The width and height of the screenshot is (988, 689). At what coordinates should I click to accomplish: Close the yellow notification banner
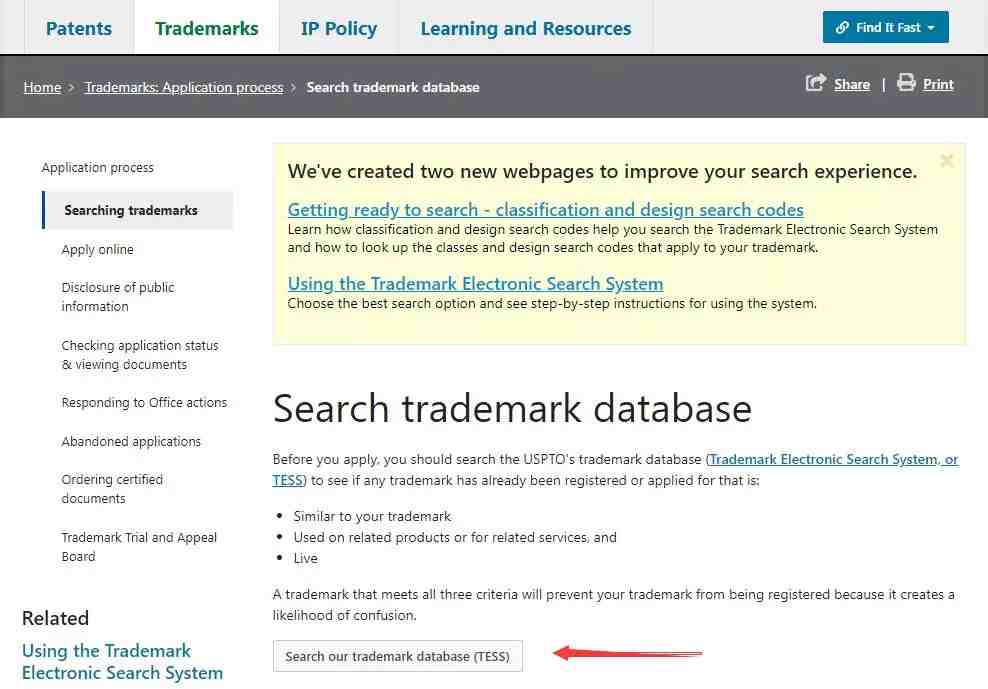click(946, 161)
